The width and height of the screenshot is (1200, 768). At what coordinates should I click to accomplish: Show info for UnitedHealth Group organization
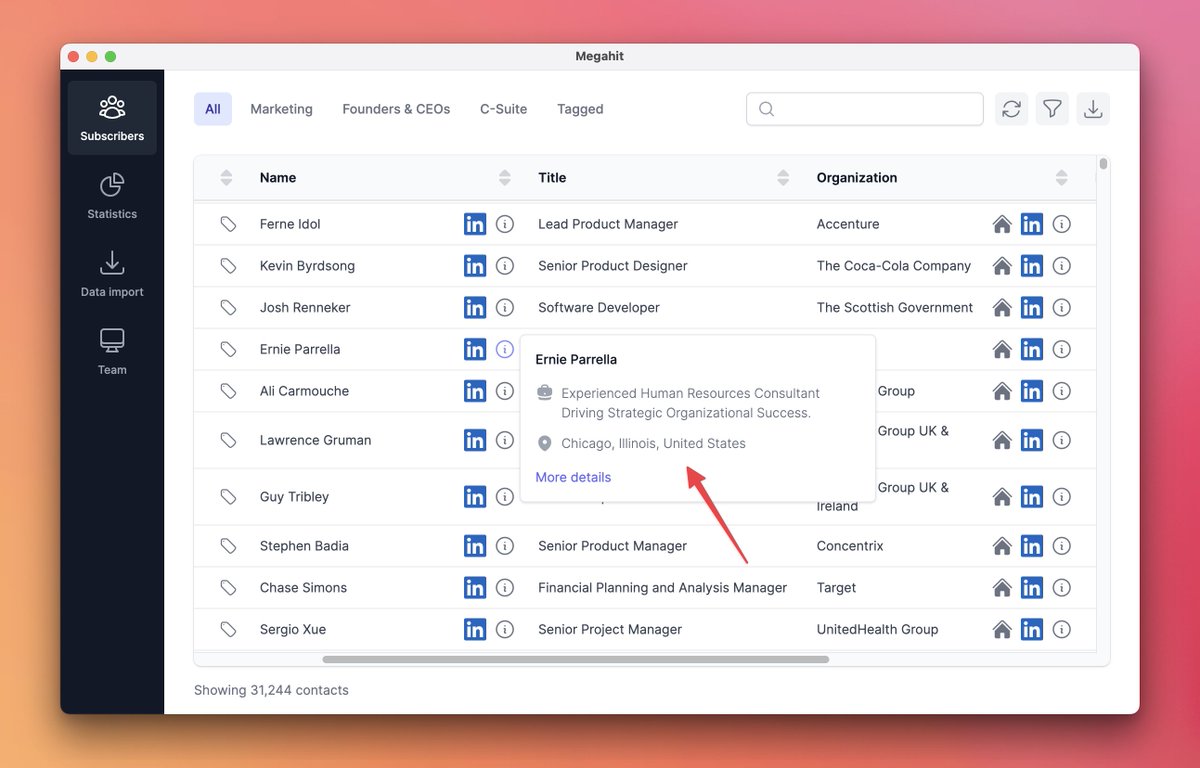1062,630
